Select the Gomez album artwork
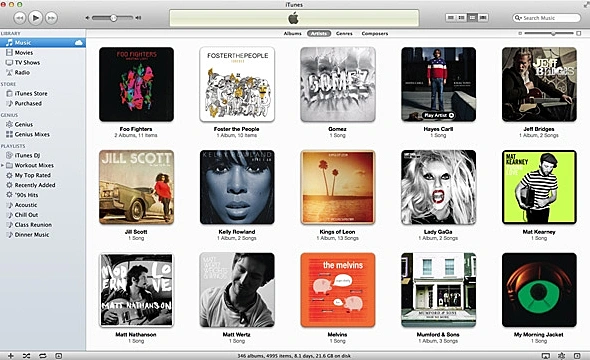 (338, 84)
